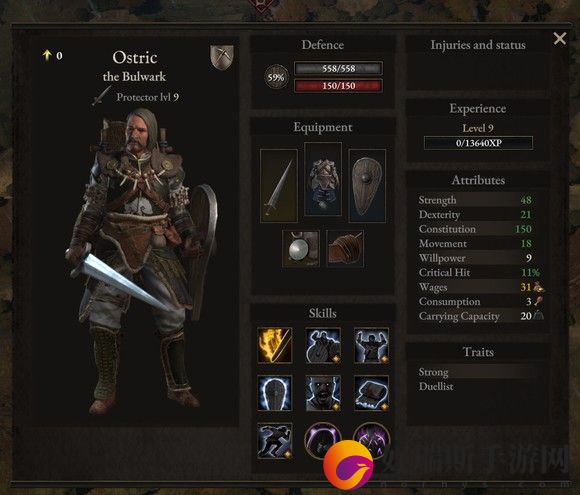Click the 59% defence badge
Viewport: 580px width, 495px height.
coord(276,77)
